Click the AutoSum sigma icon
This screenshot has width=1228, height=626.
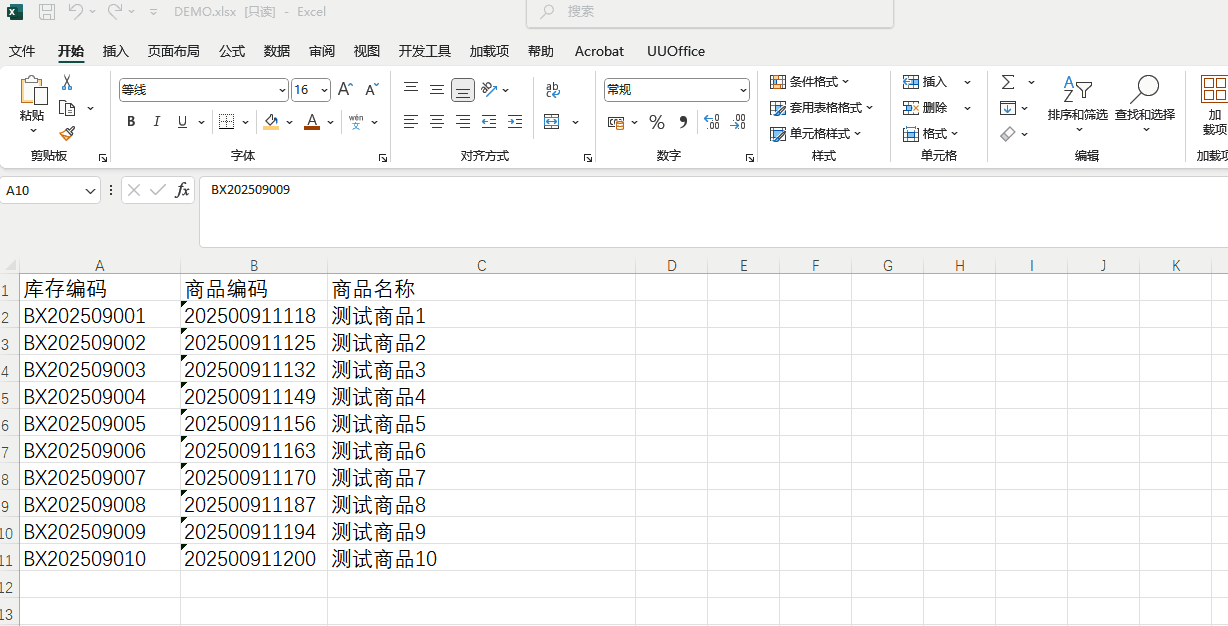pyautogui.click(x=1008, y=82)
